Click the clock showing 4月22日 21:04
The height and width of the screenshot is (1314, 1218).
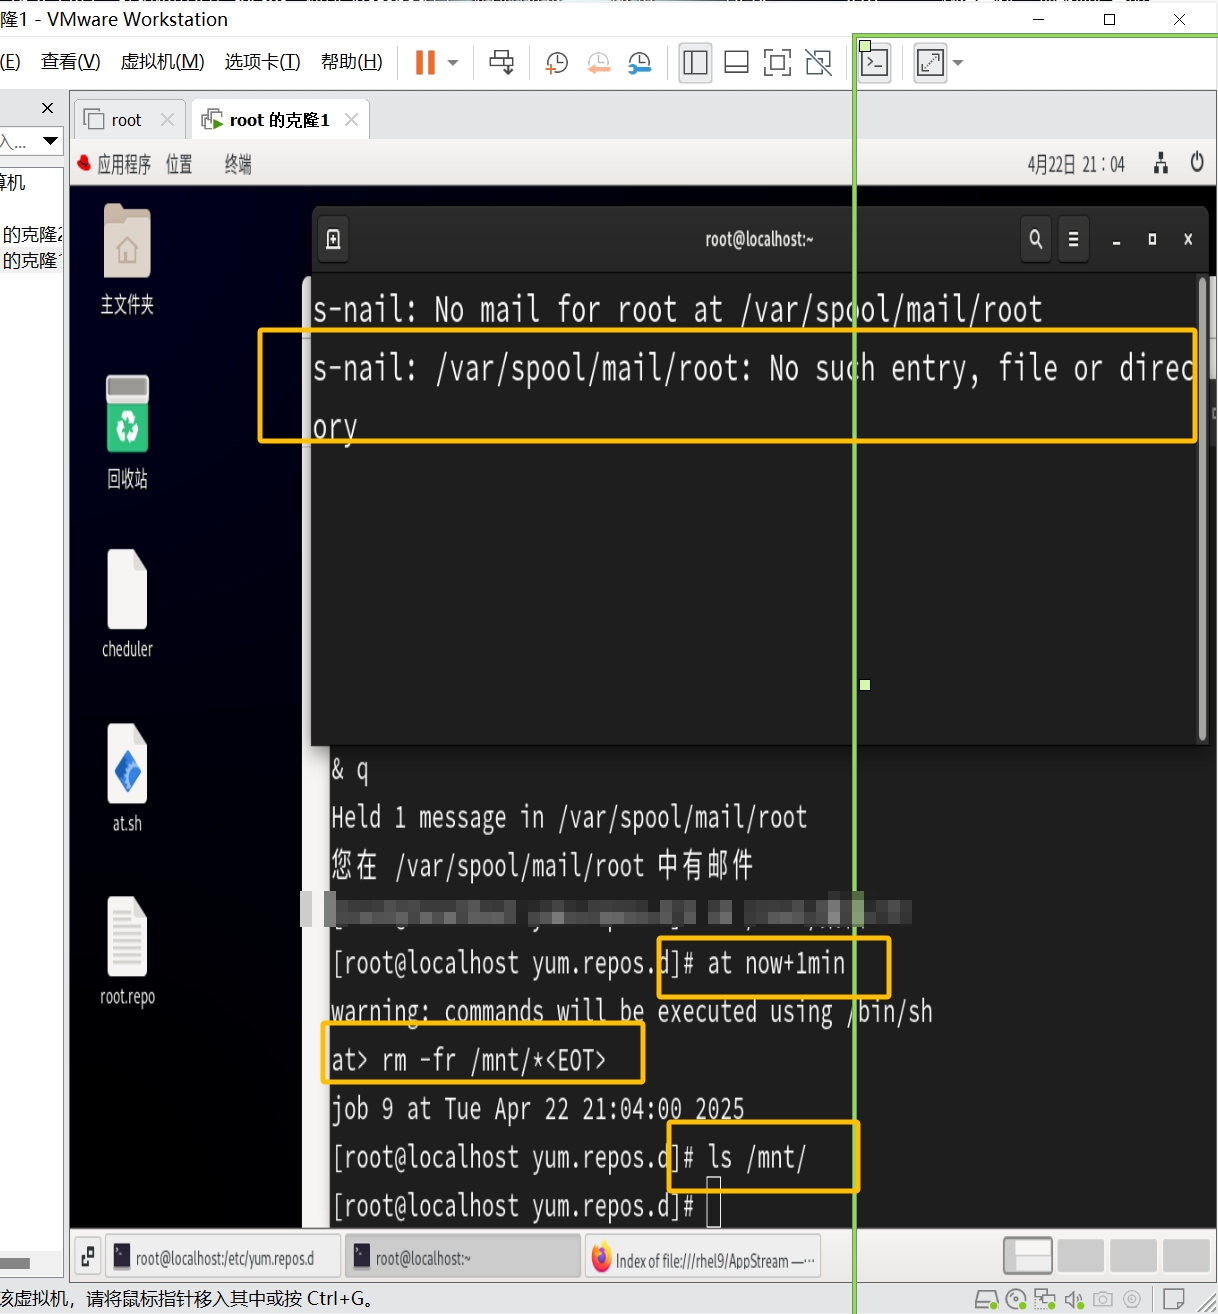pos(1076,164)
